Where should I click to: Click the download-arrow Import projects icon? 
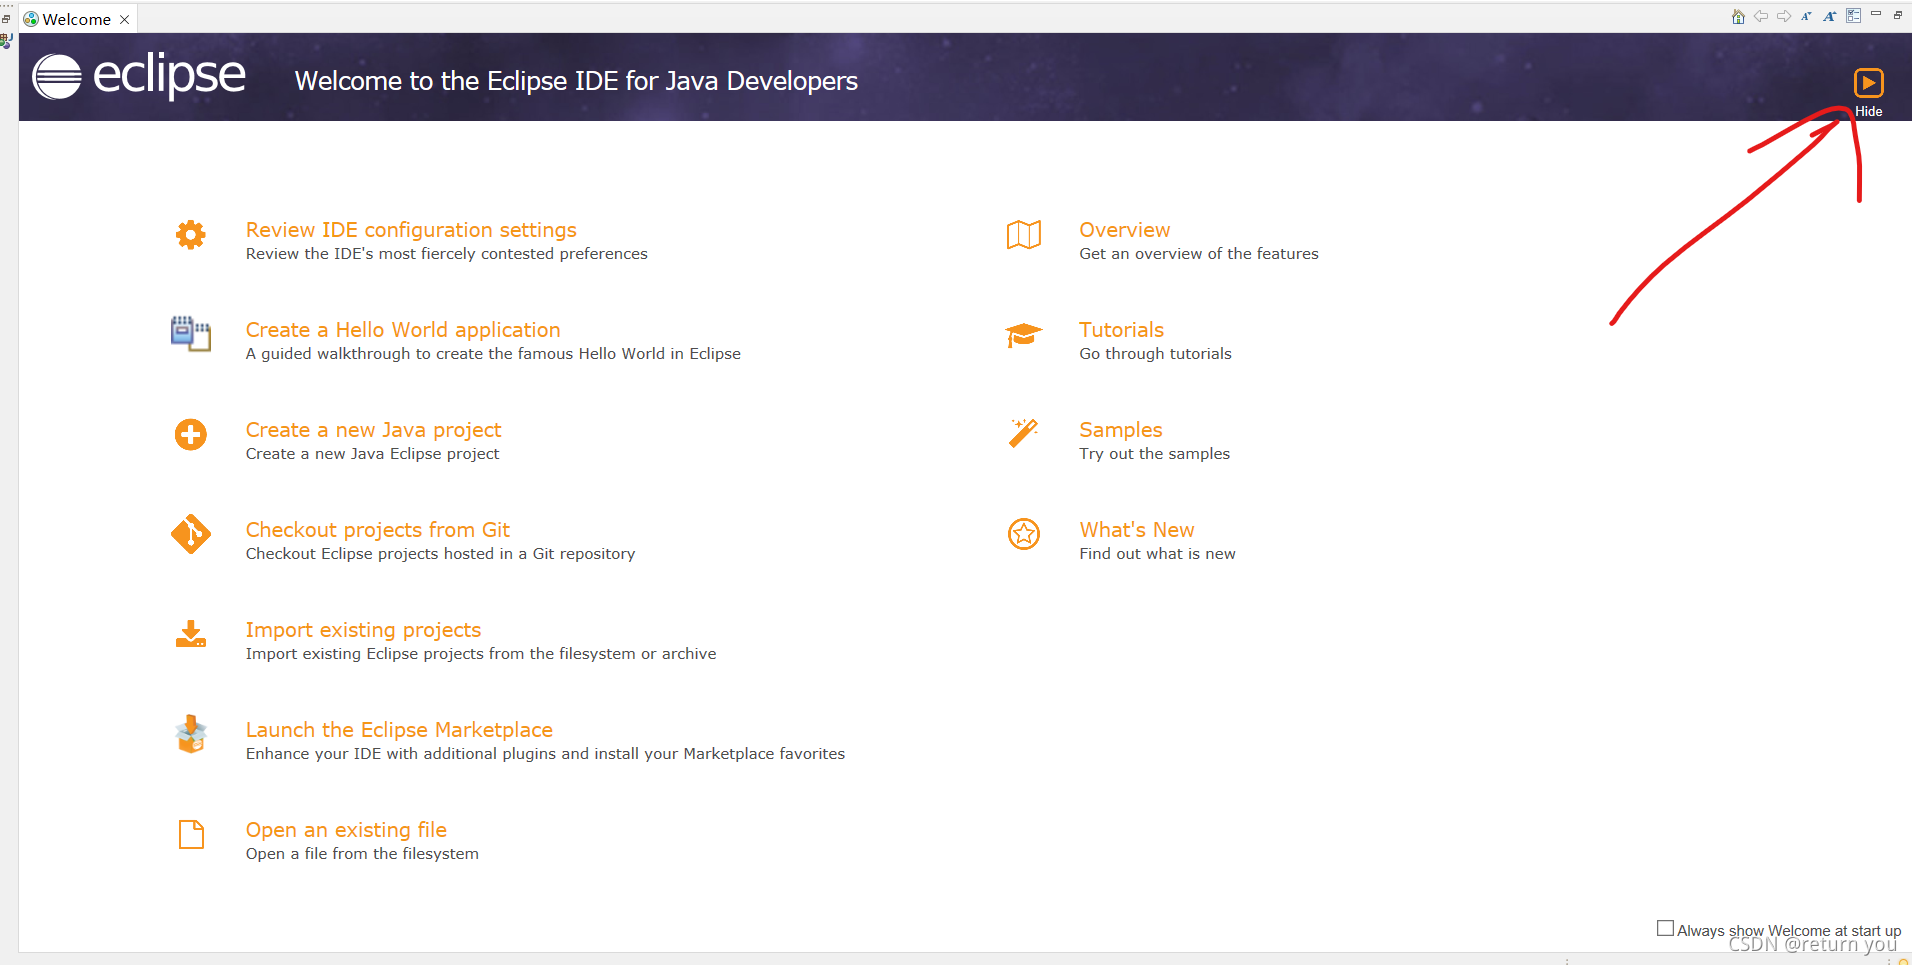[x=191, y=634]
